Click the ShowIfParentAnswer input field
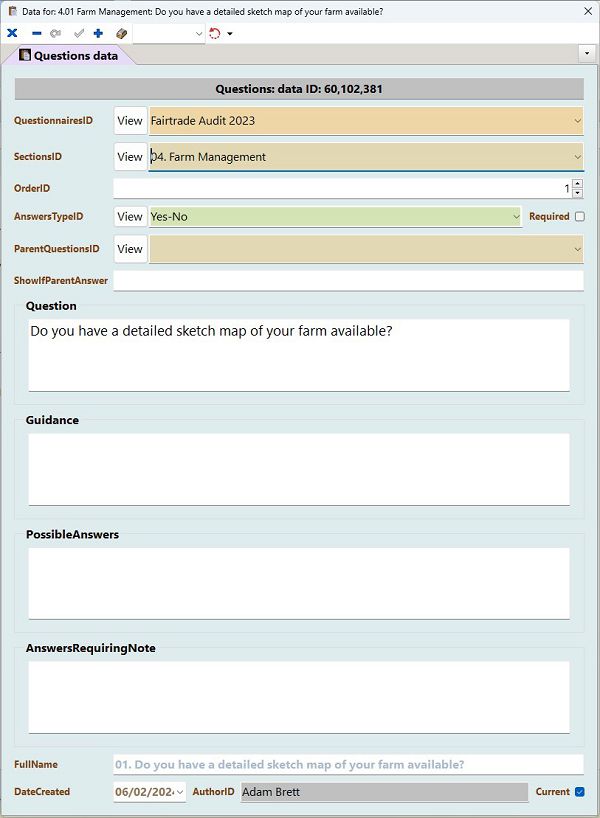 point(349,281)
